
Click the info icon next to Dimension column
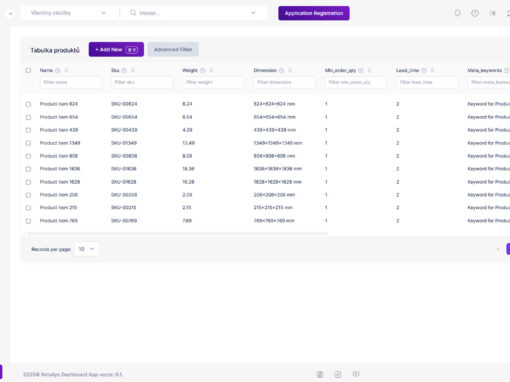tap(281, 70)
